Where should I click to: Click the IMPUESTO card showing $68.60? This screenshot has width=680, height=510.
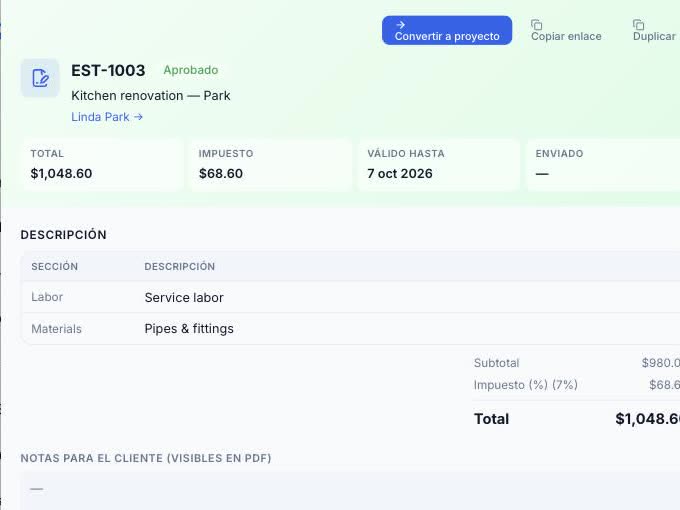(x=271, y=165)
